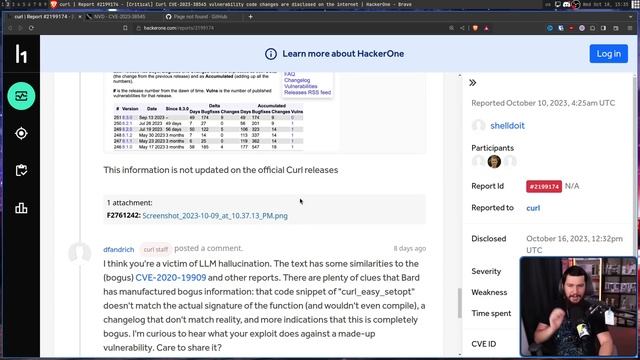Open the target crosshair sidebar icon
This screenshot has width=640, height=360.
21,133
